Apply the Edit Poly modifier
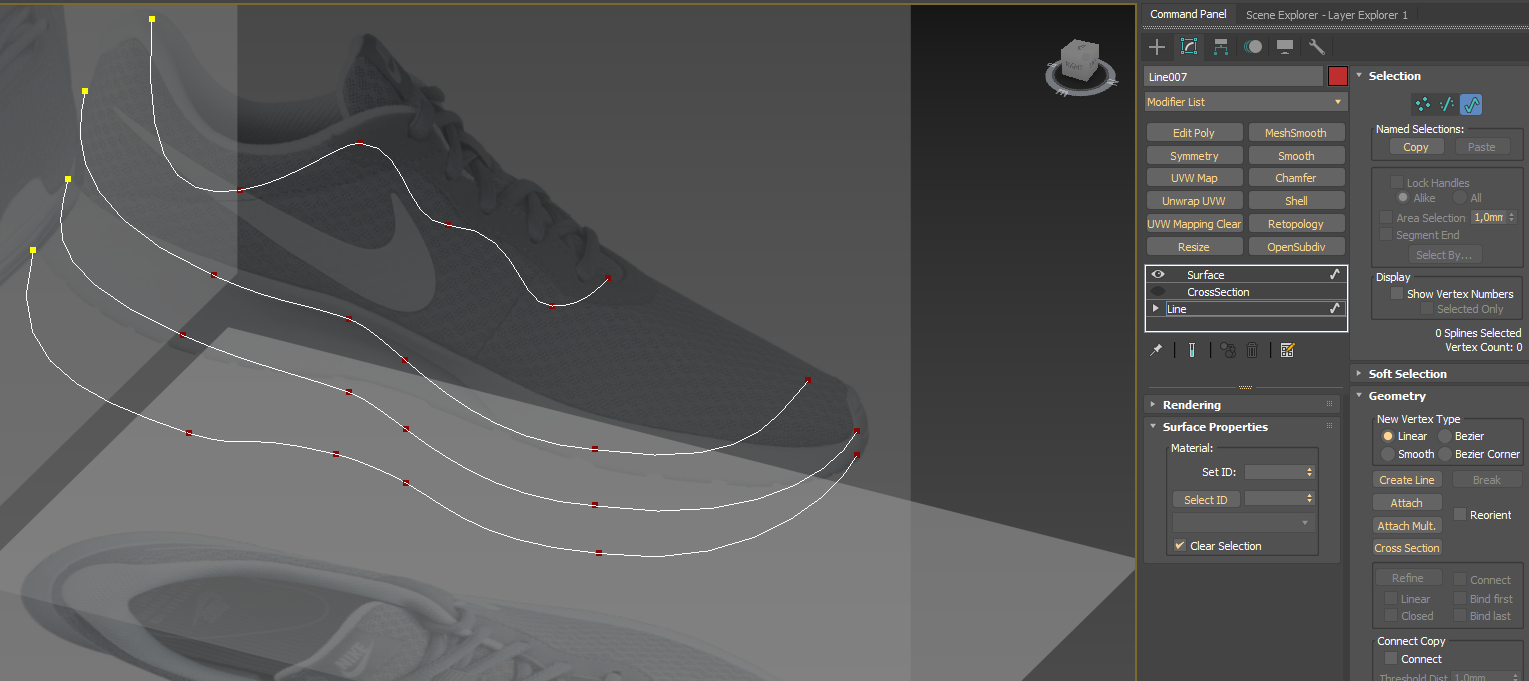This screenshot has height=681, width=1529. [1194, 131]
